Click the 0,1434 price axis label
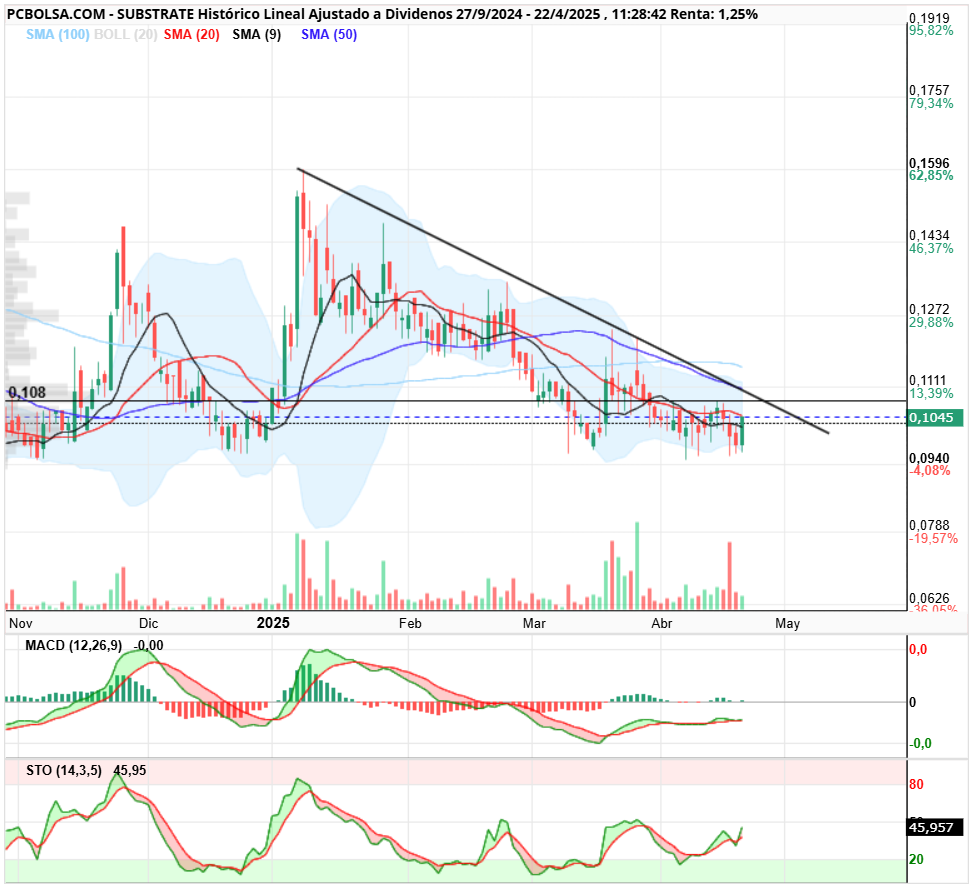Image resolution: width=973 pixels, height=888 pixels. pyautogui.click(x=930, y=235)
